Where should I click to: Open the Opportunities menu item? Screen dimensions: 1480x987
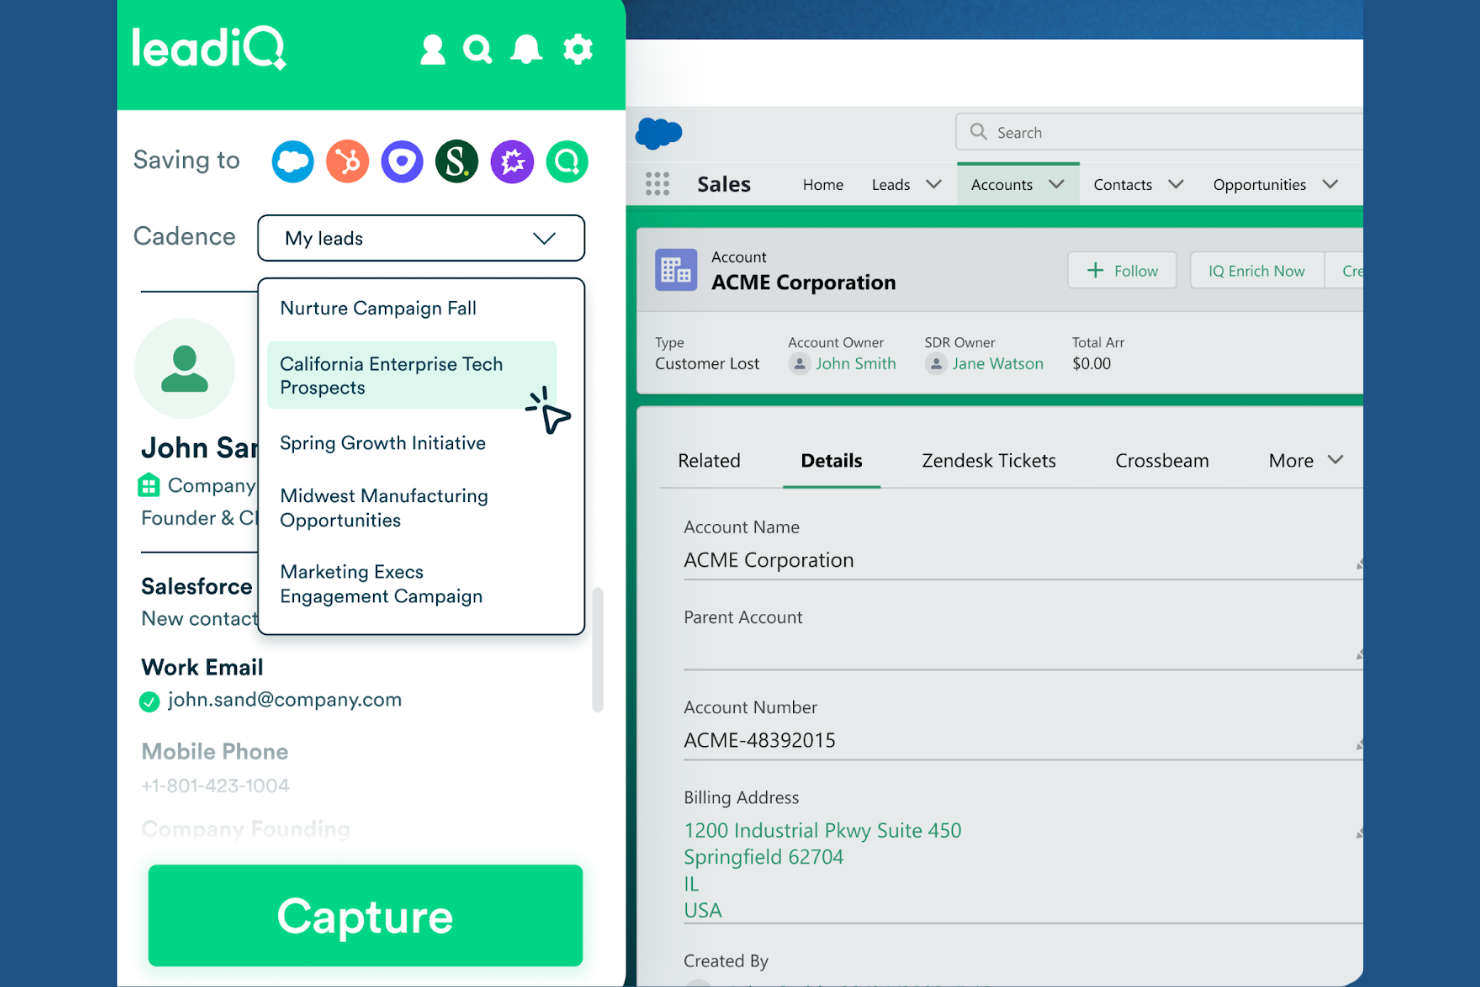click(x=1259, y=184)
